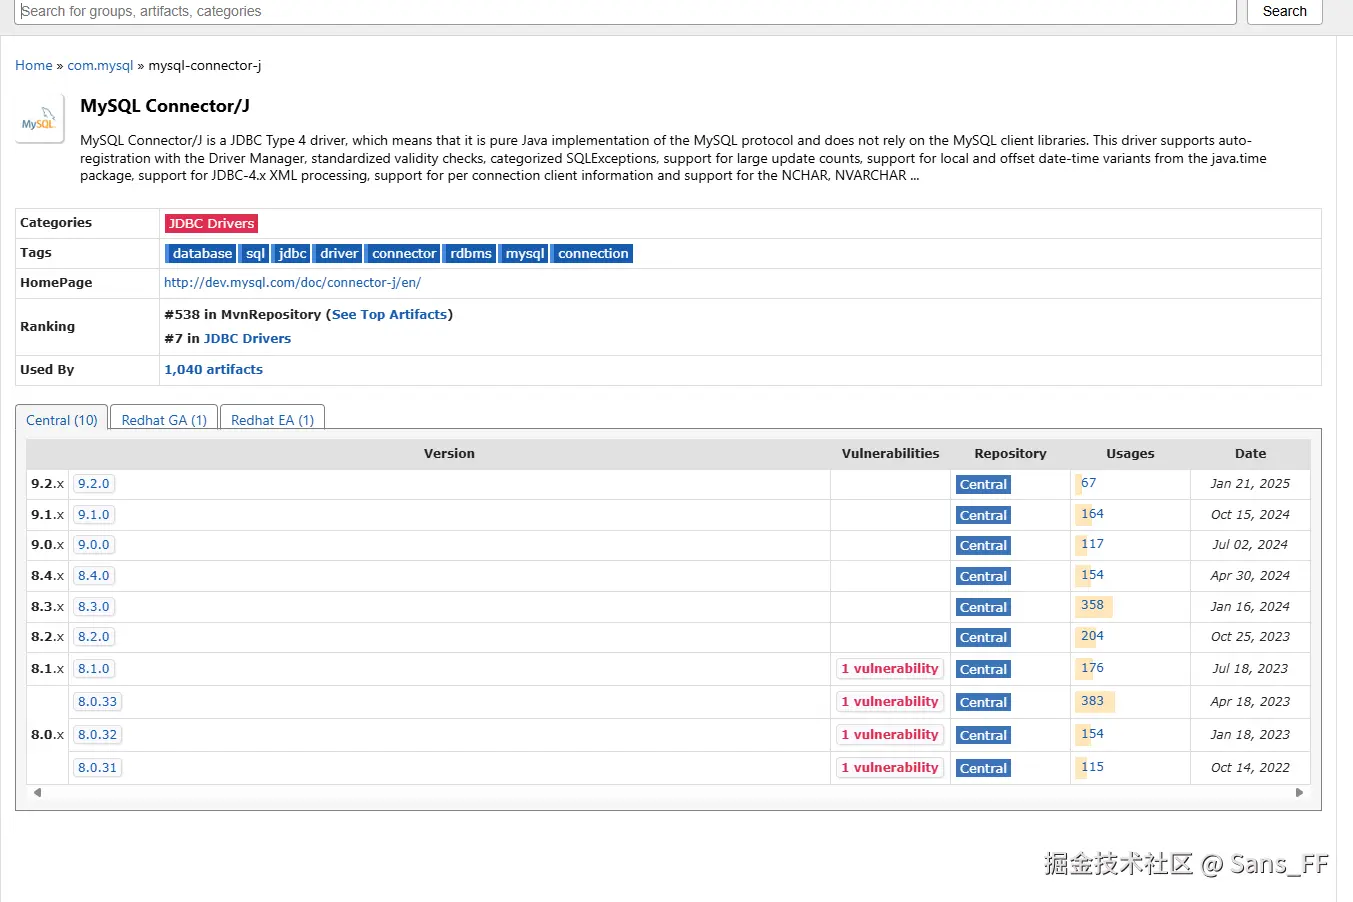Image resolution: width=1353 pixels, height=902 pixels.
Task: Click the Usages column header
Action: pos(1130,454)
